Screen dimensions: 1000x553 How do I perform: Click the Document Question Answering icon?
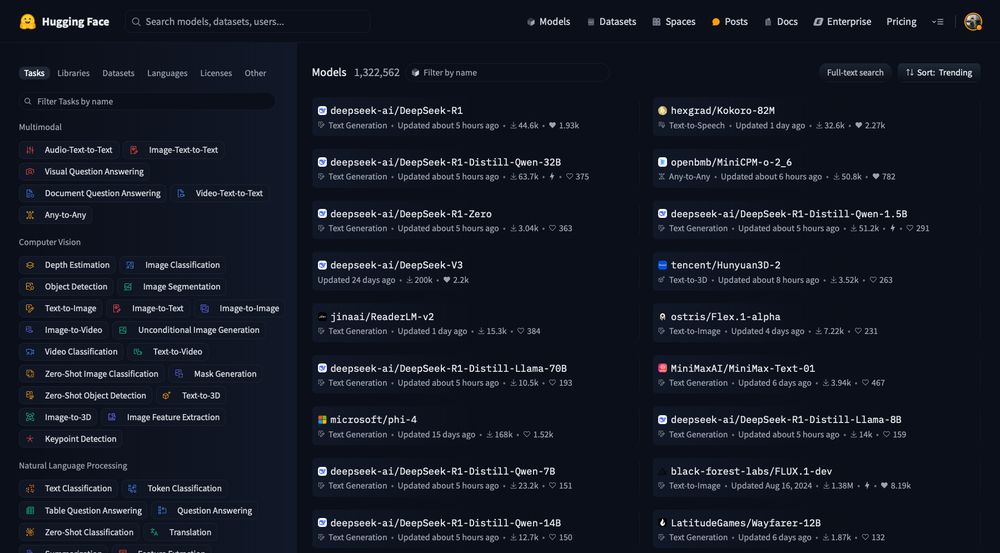(30, 193)
